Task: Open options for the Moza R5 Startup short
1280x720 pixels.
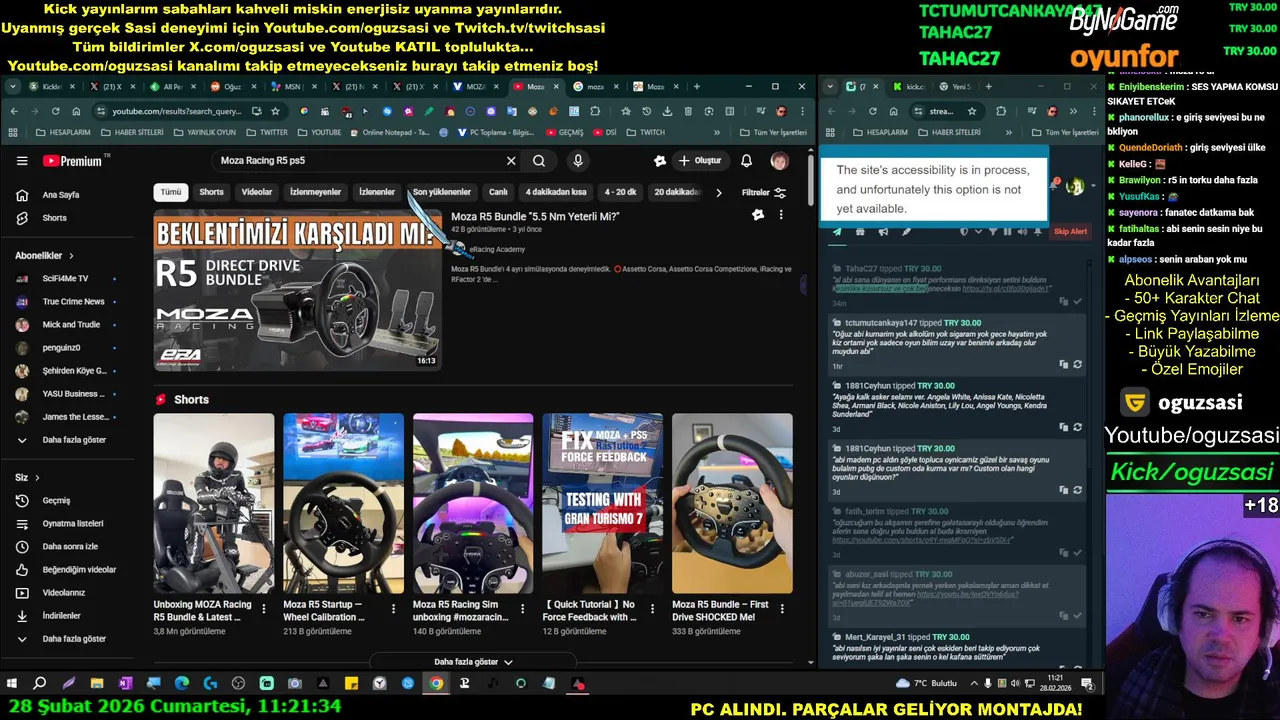Action: pyautogui.click(x=393, y=608)
